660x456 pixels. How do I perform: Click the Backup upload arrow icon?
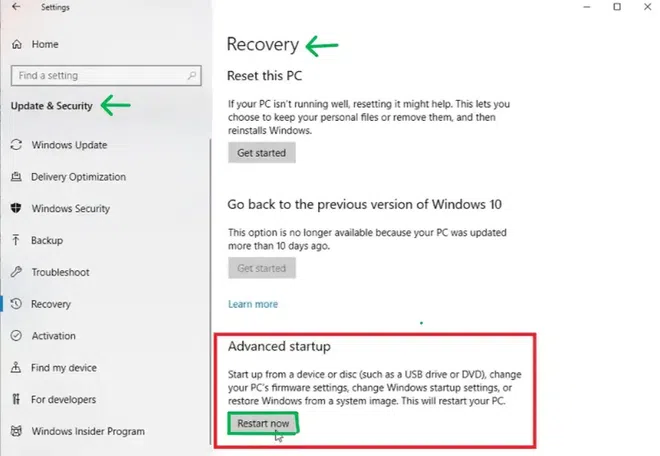16,241
